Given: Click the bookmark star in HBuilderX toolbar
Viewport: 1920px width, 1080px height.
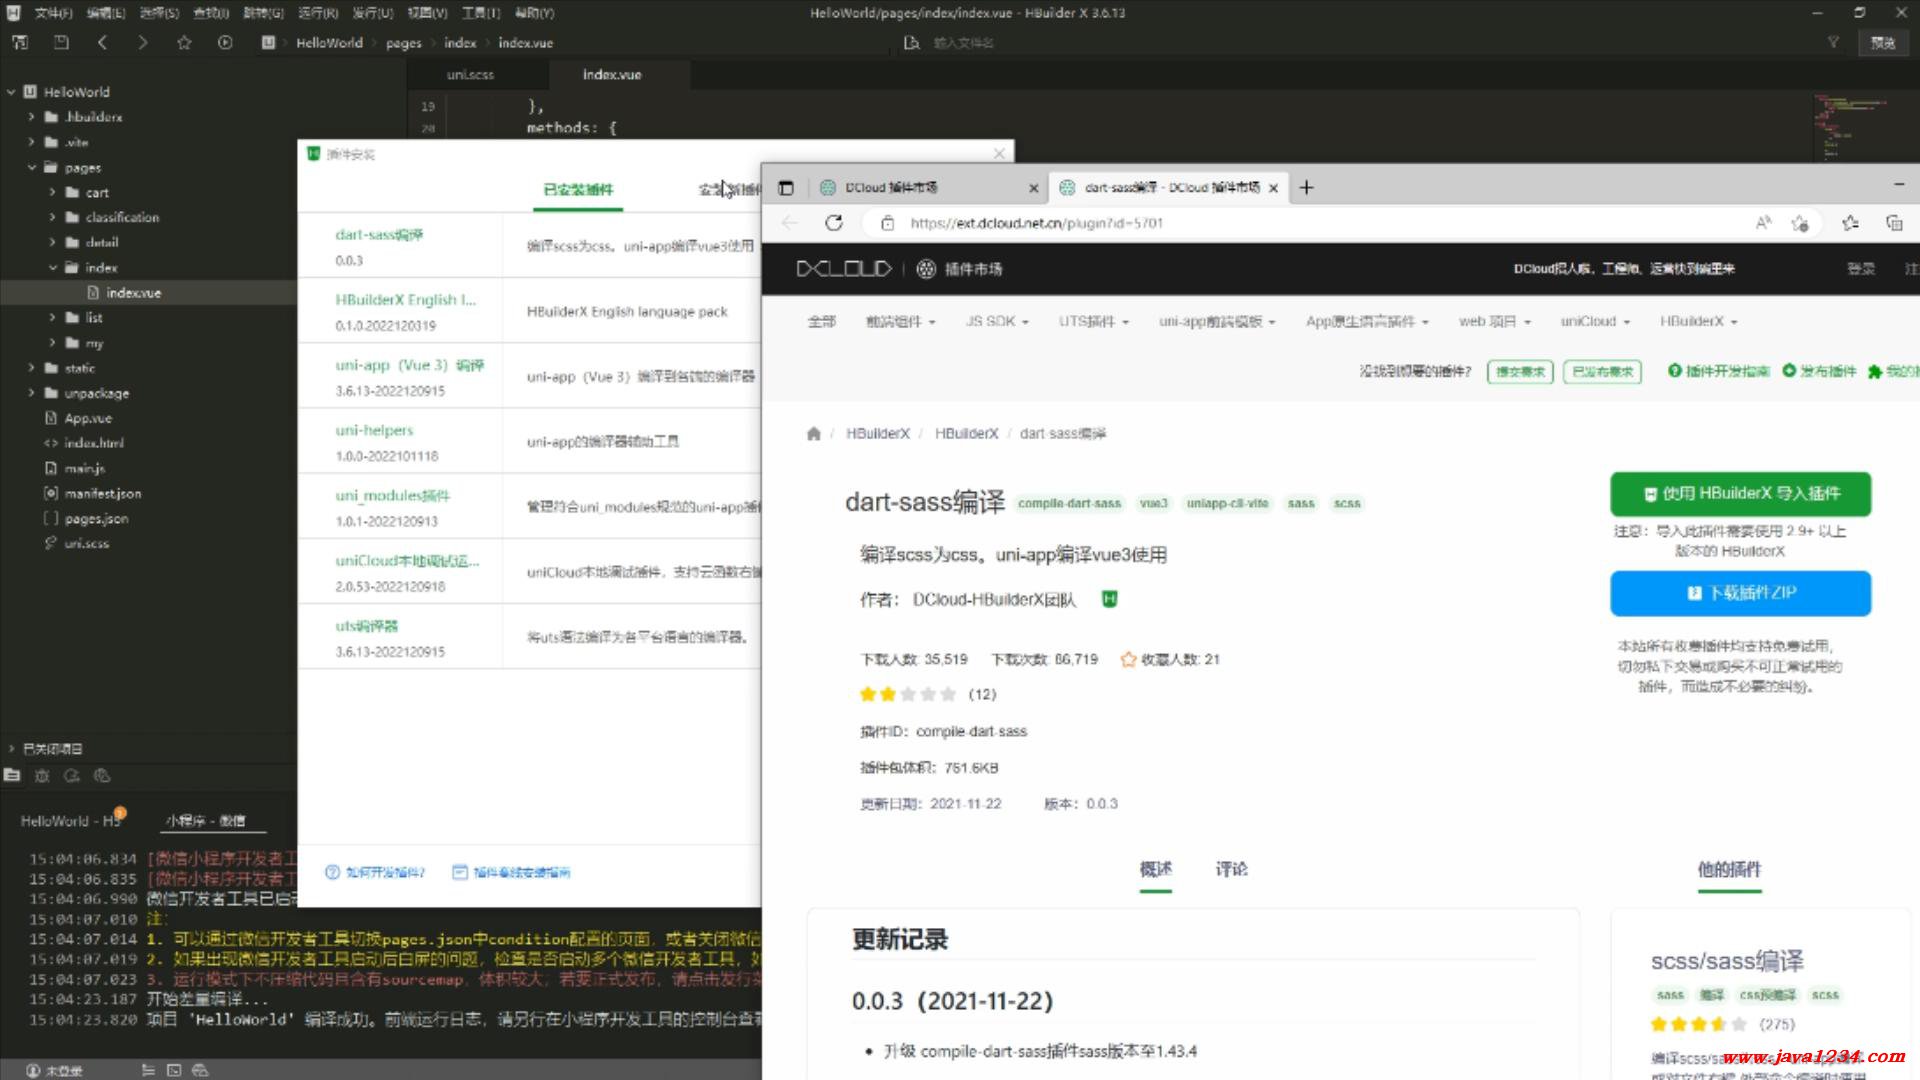Looking at the screenshot, I should click(184, 42).
